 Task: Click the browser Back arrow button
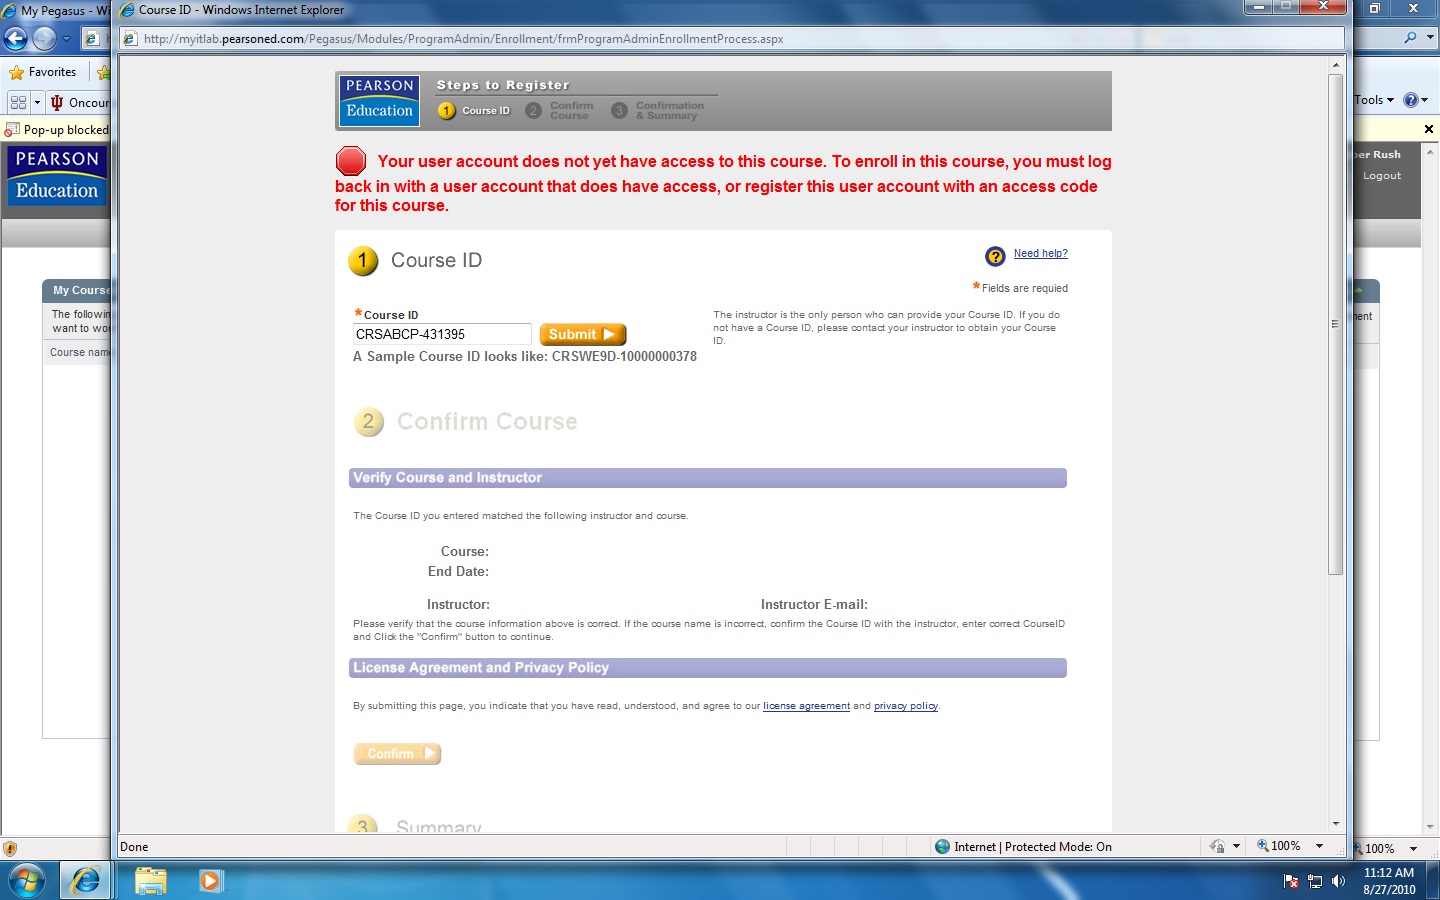[16, 39]
